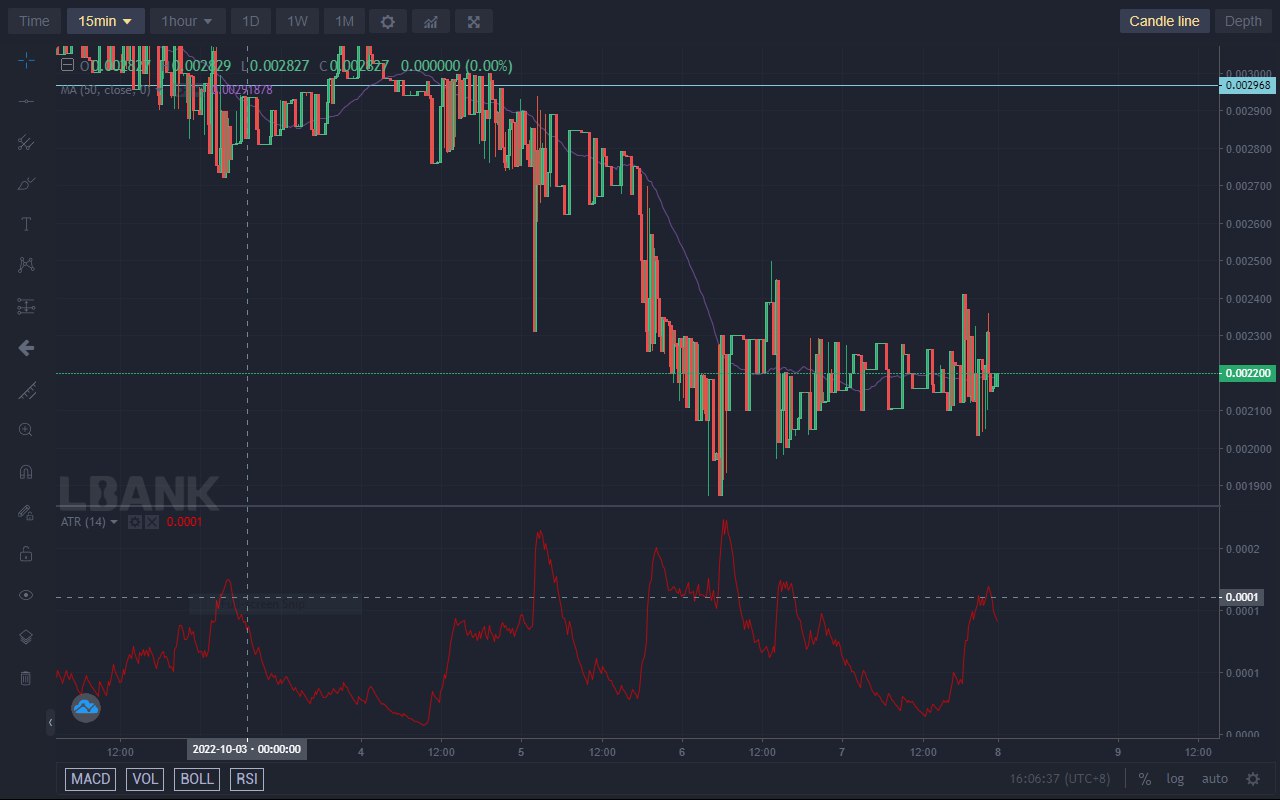
Task: Click the 0.002200 current price label
Action: 1246,373
